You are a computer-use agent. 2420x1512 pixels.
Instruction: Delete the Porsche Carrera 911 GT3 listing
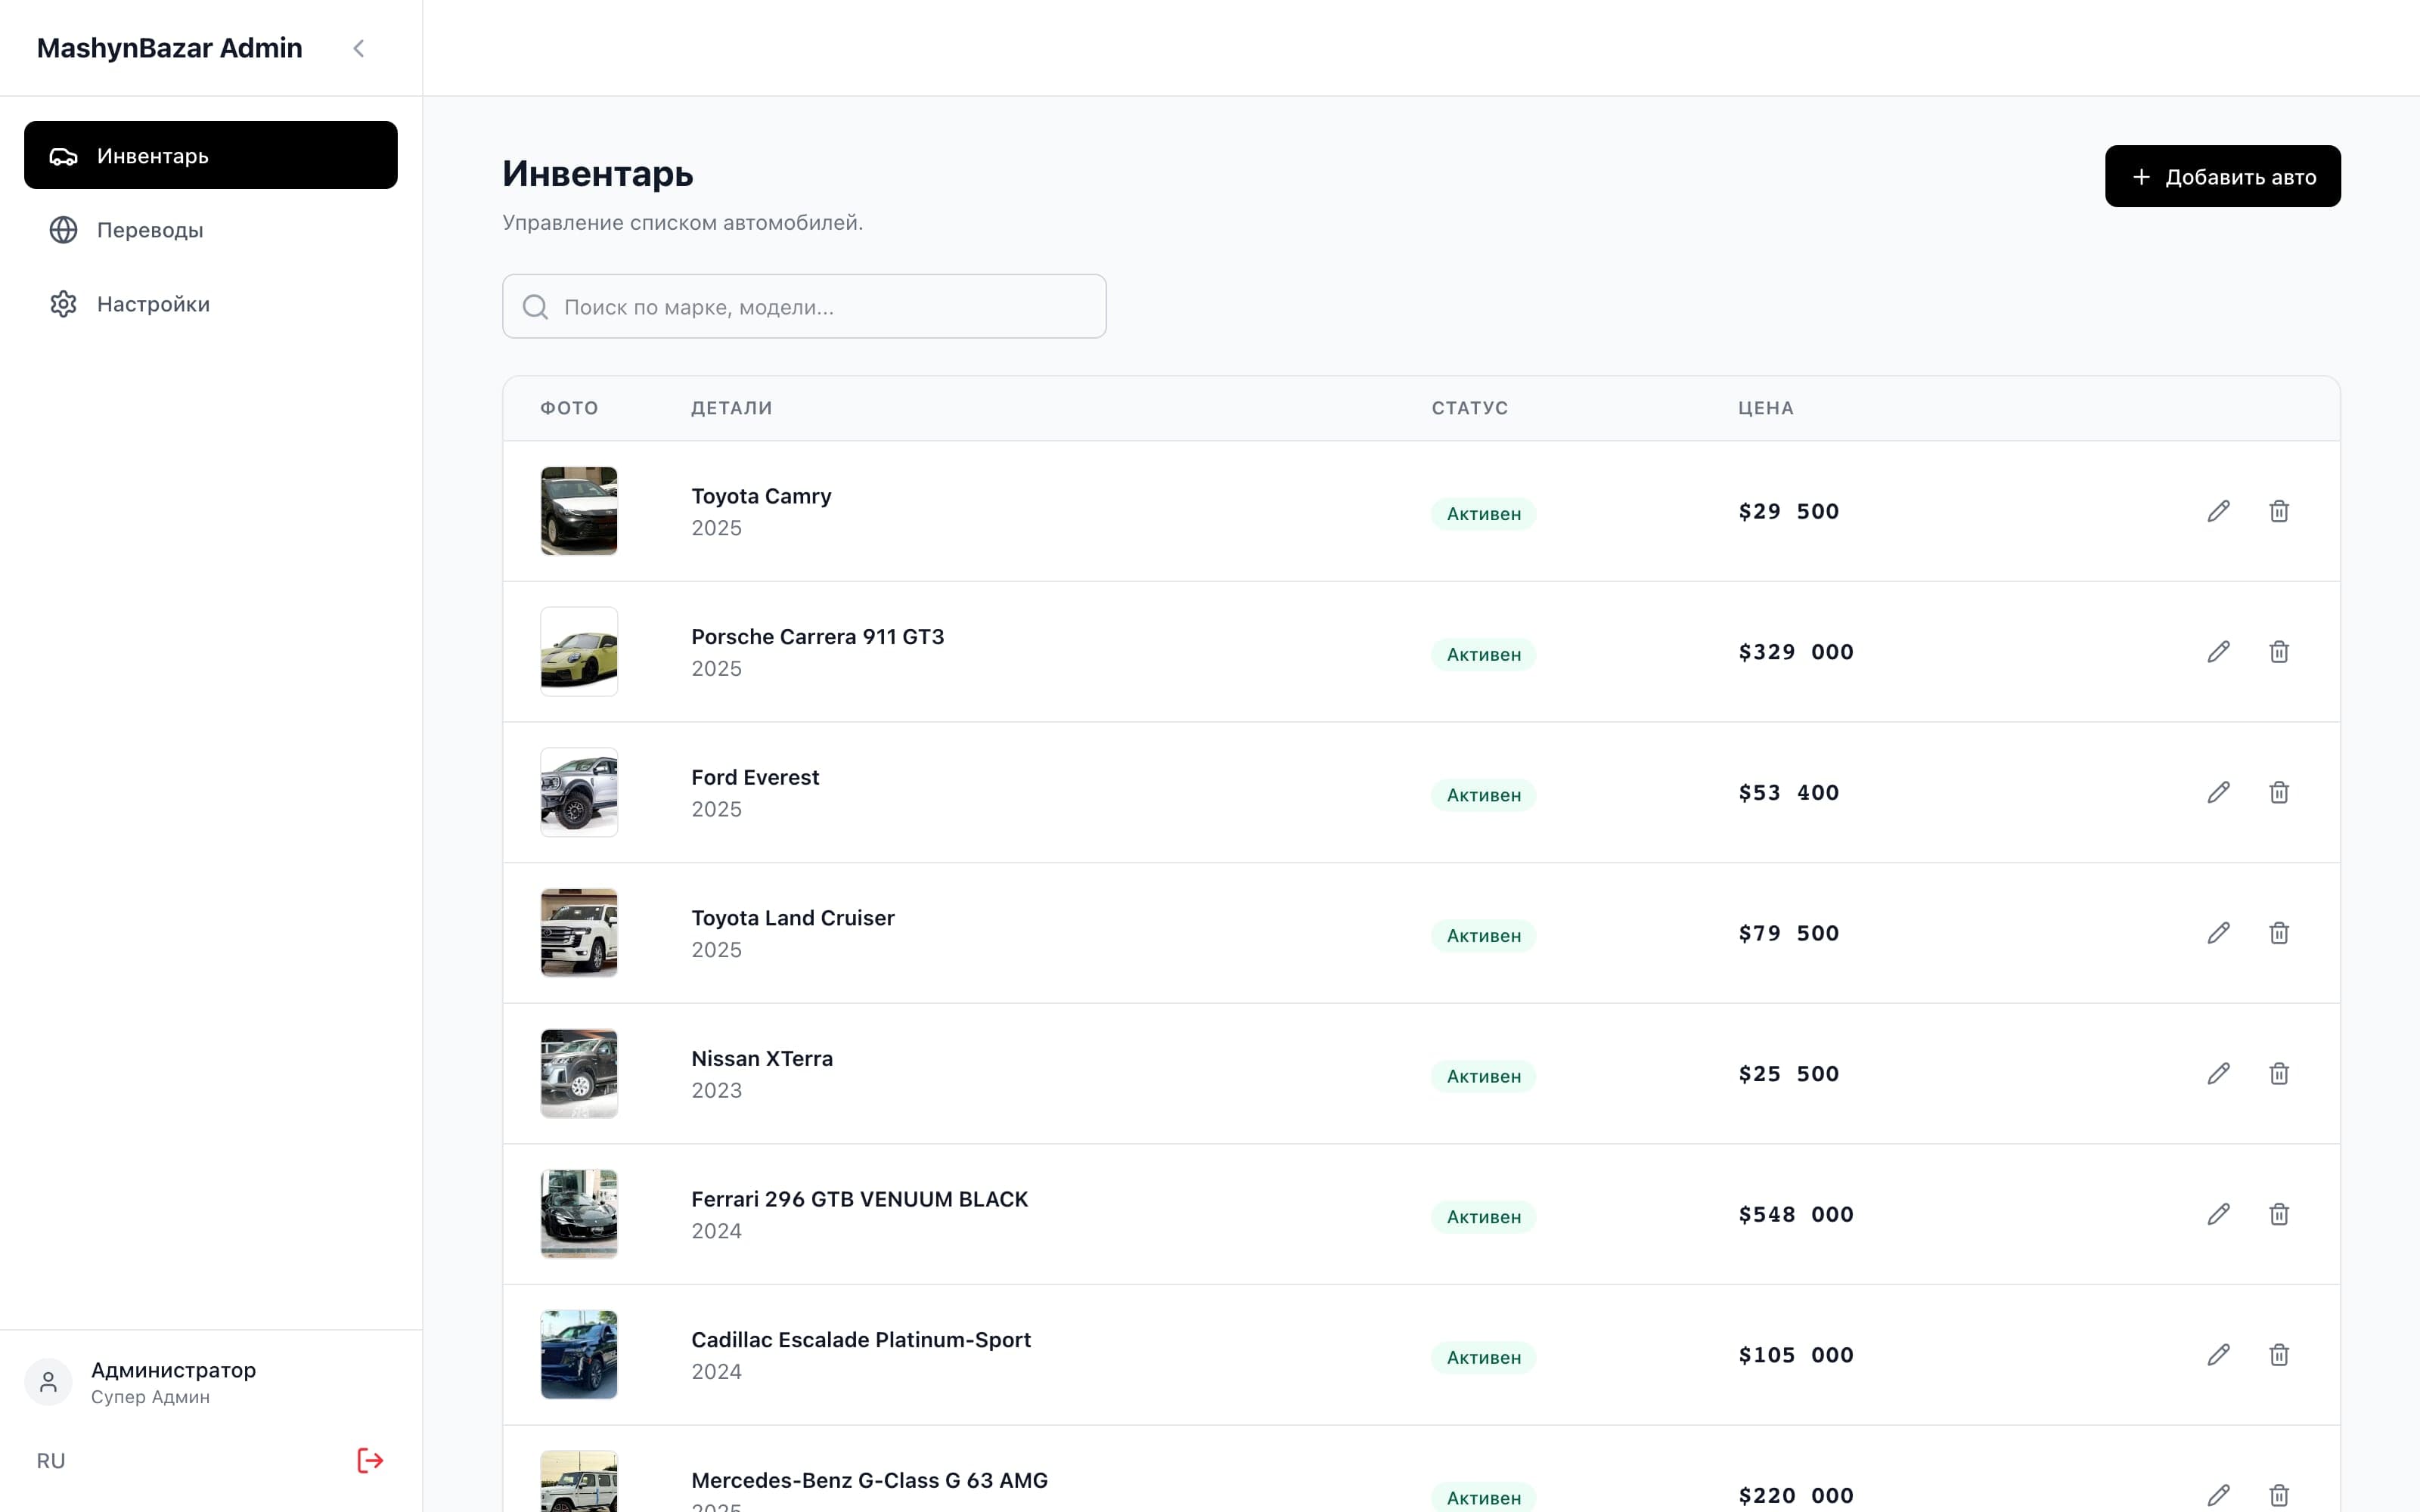tap(2279, 652)
